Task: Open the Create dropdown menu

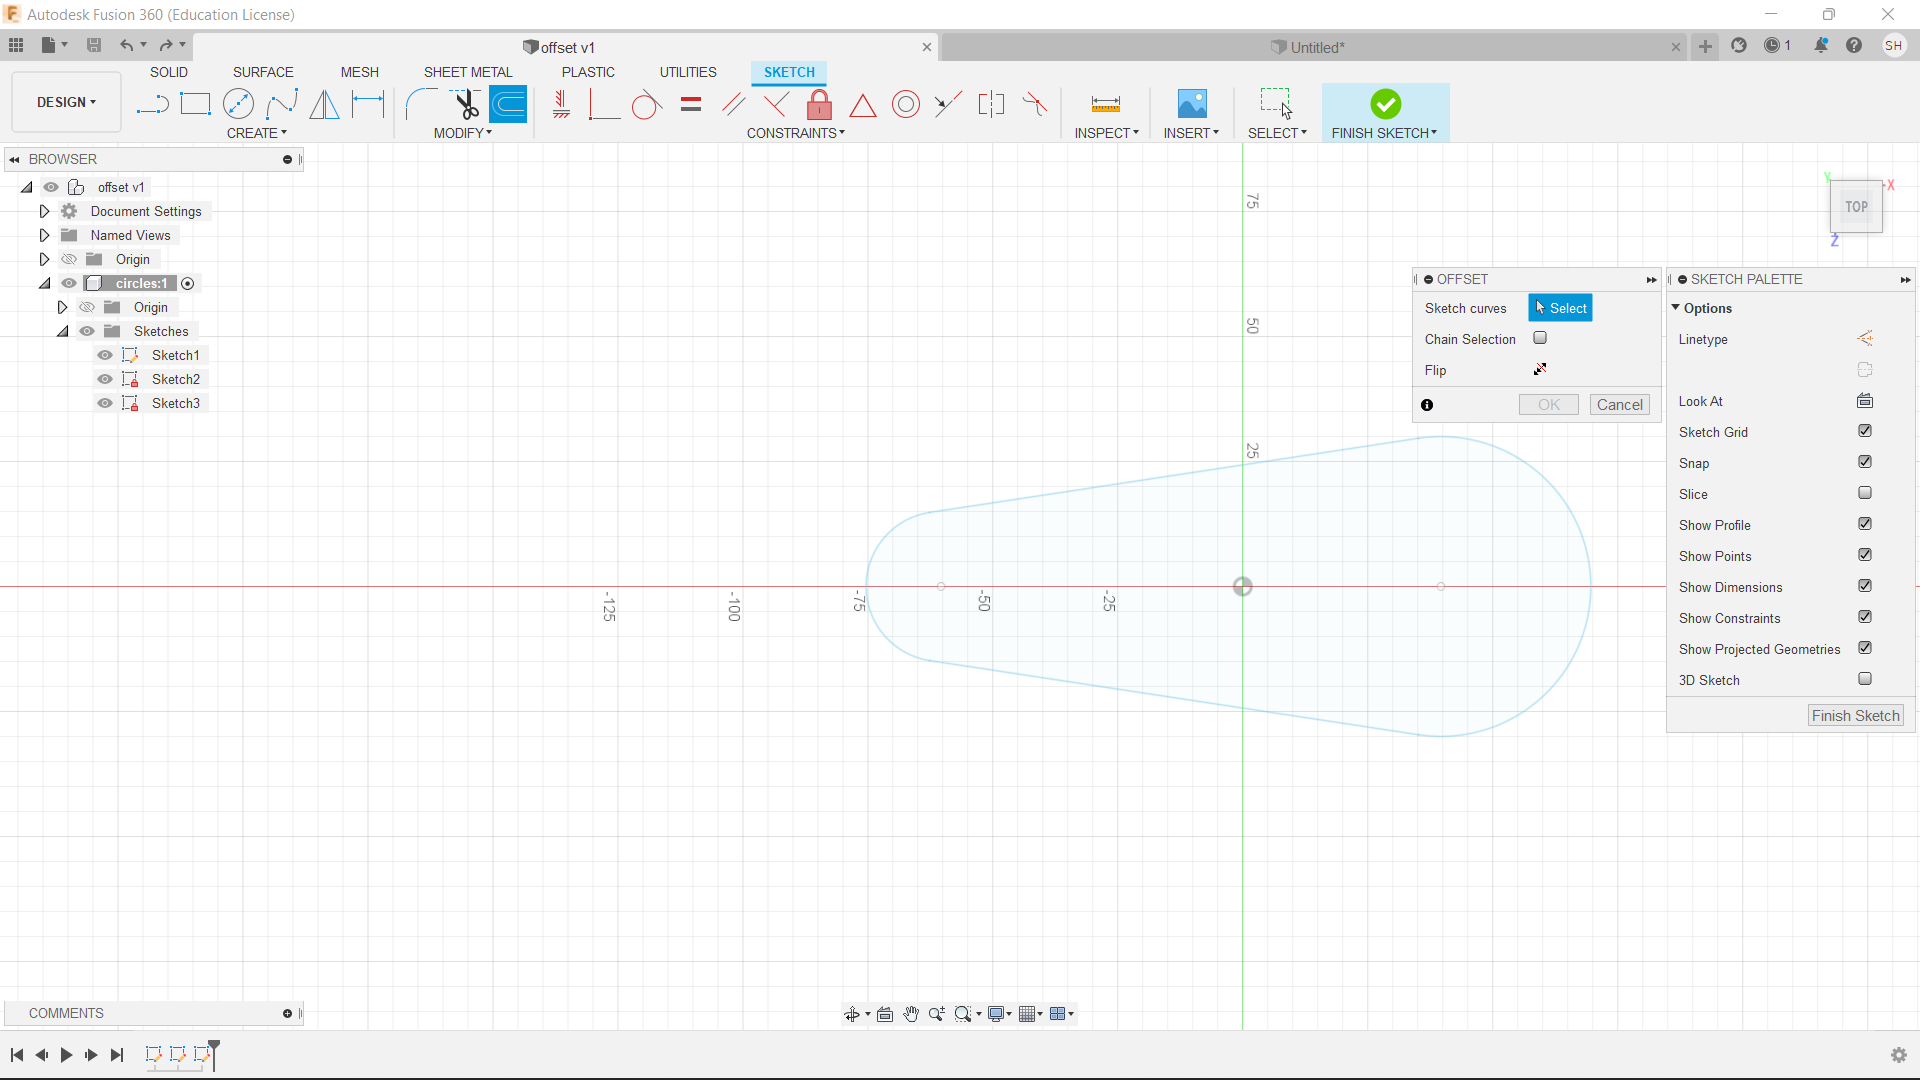Action: coord(257,133)
